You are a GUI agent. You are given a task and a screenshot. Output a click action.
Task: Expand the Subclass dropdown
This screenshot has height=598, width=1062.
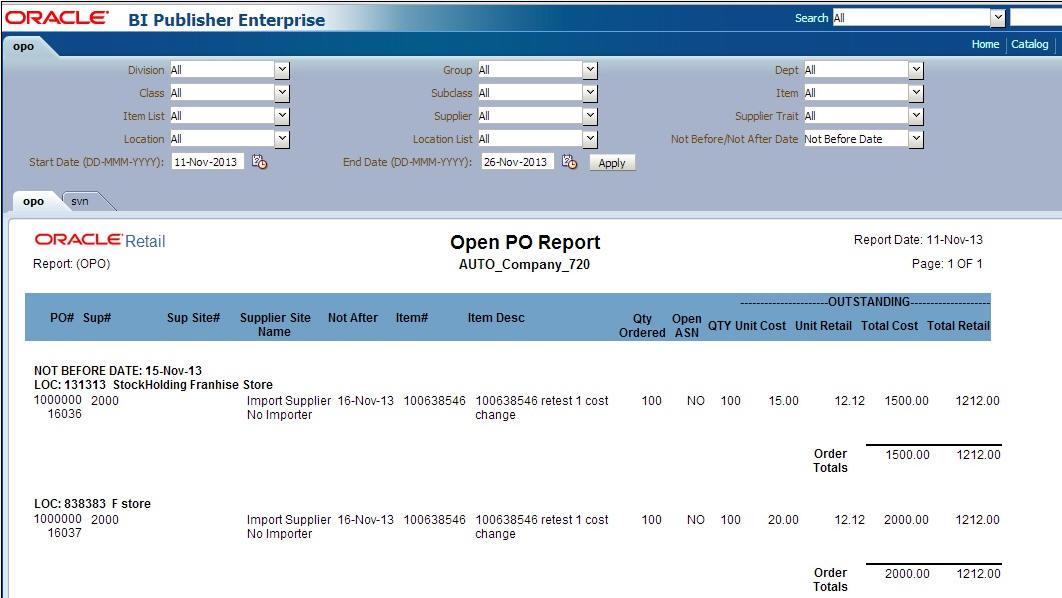tap(590, 93)
